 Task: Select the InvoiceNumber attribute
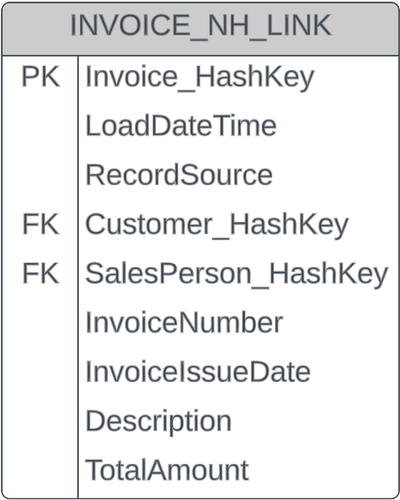click(x=184, y=323)
